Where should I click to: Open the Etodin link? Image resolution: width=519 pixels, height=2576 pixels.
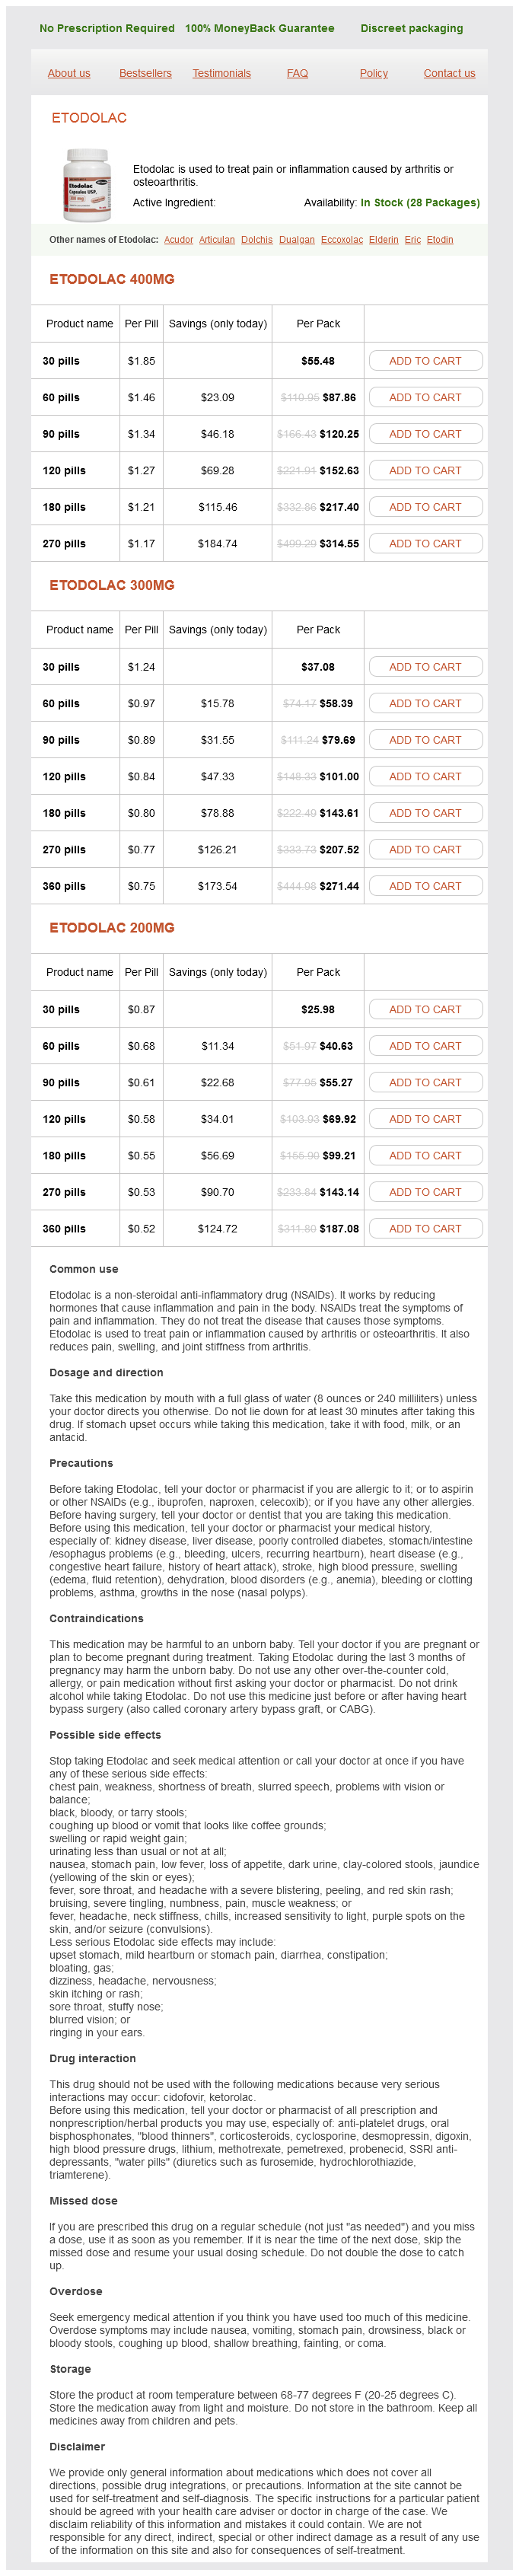click(x=440, y=240)
